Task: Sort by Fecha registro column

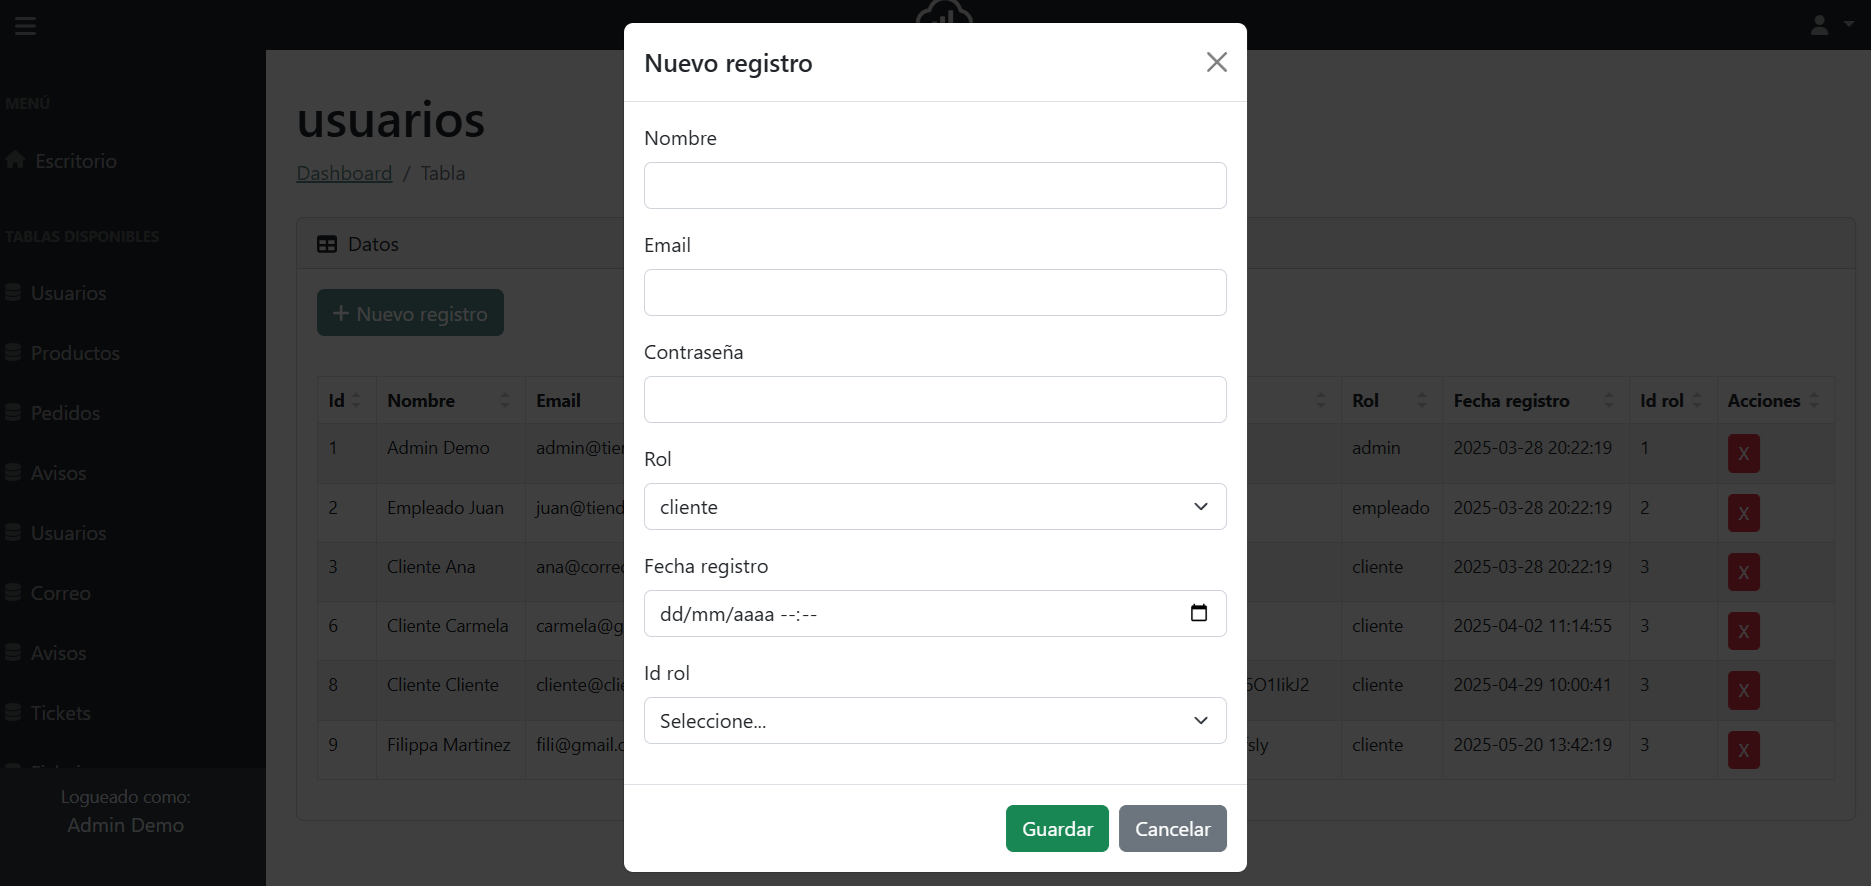Action: pos(1607,400)
